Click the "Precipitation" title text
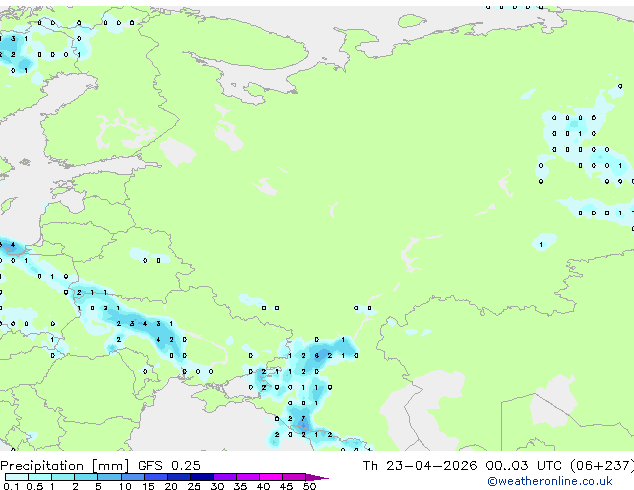 (x=42, y=466)
